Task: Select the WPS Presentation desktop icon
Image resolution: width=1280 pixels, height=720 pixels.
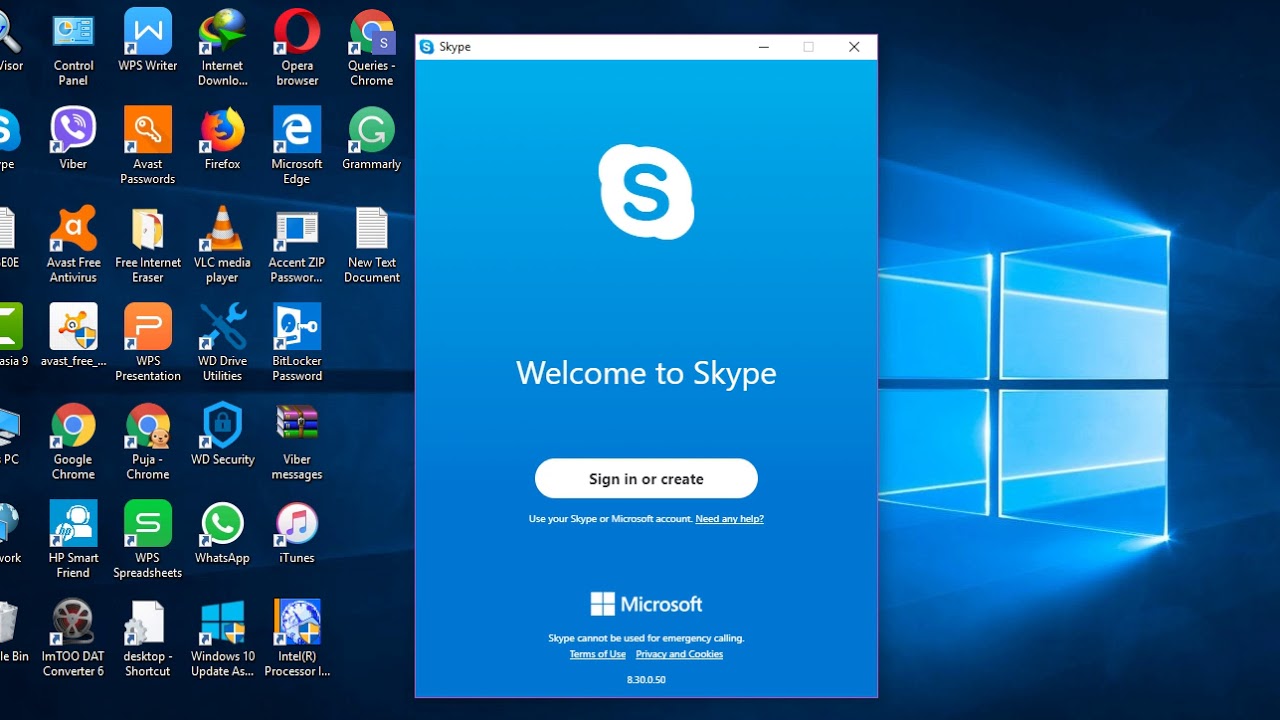Action: pos(148,343)
